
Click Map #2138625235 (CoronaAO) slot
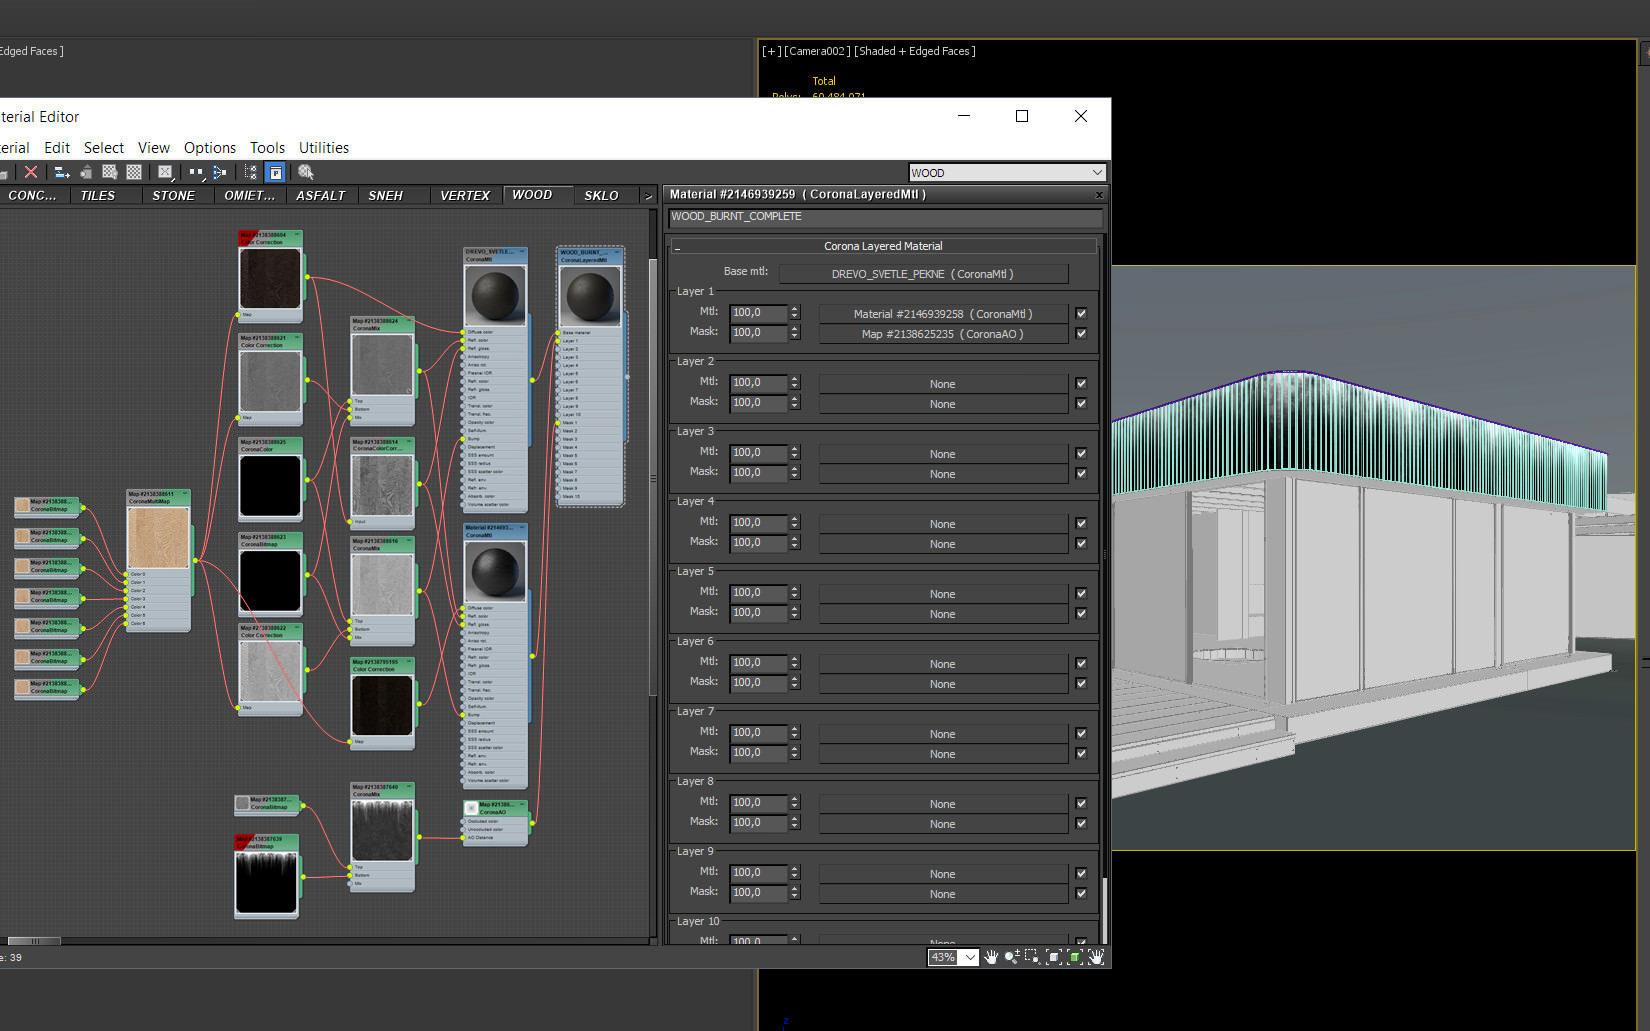[x=943, y=334]
